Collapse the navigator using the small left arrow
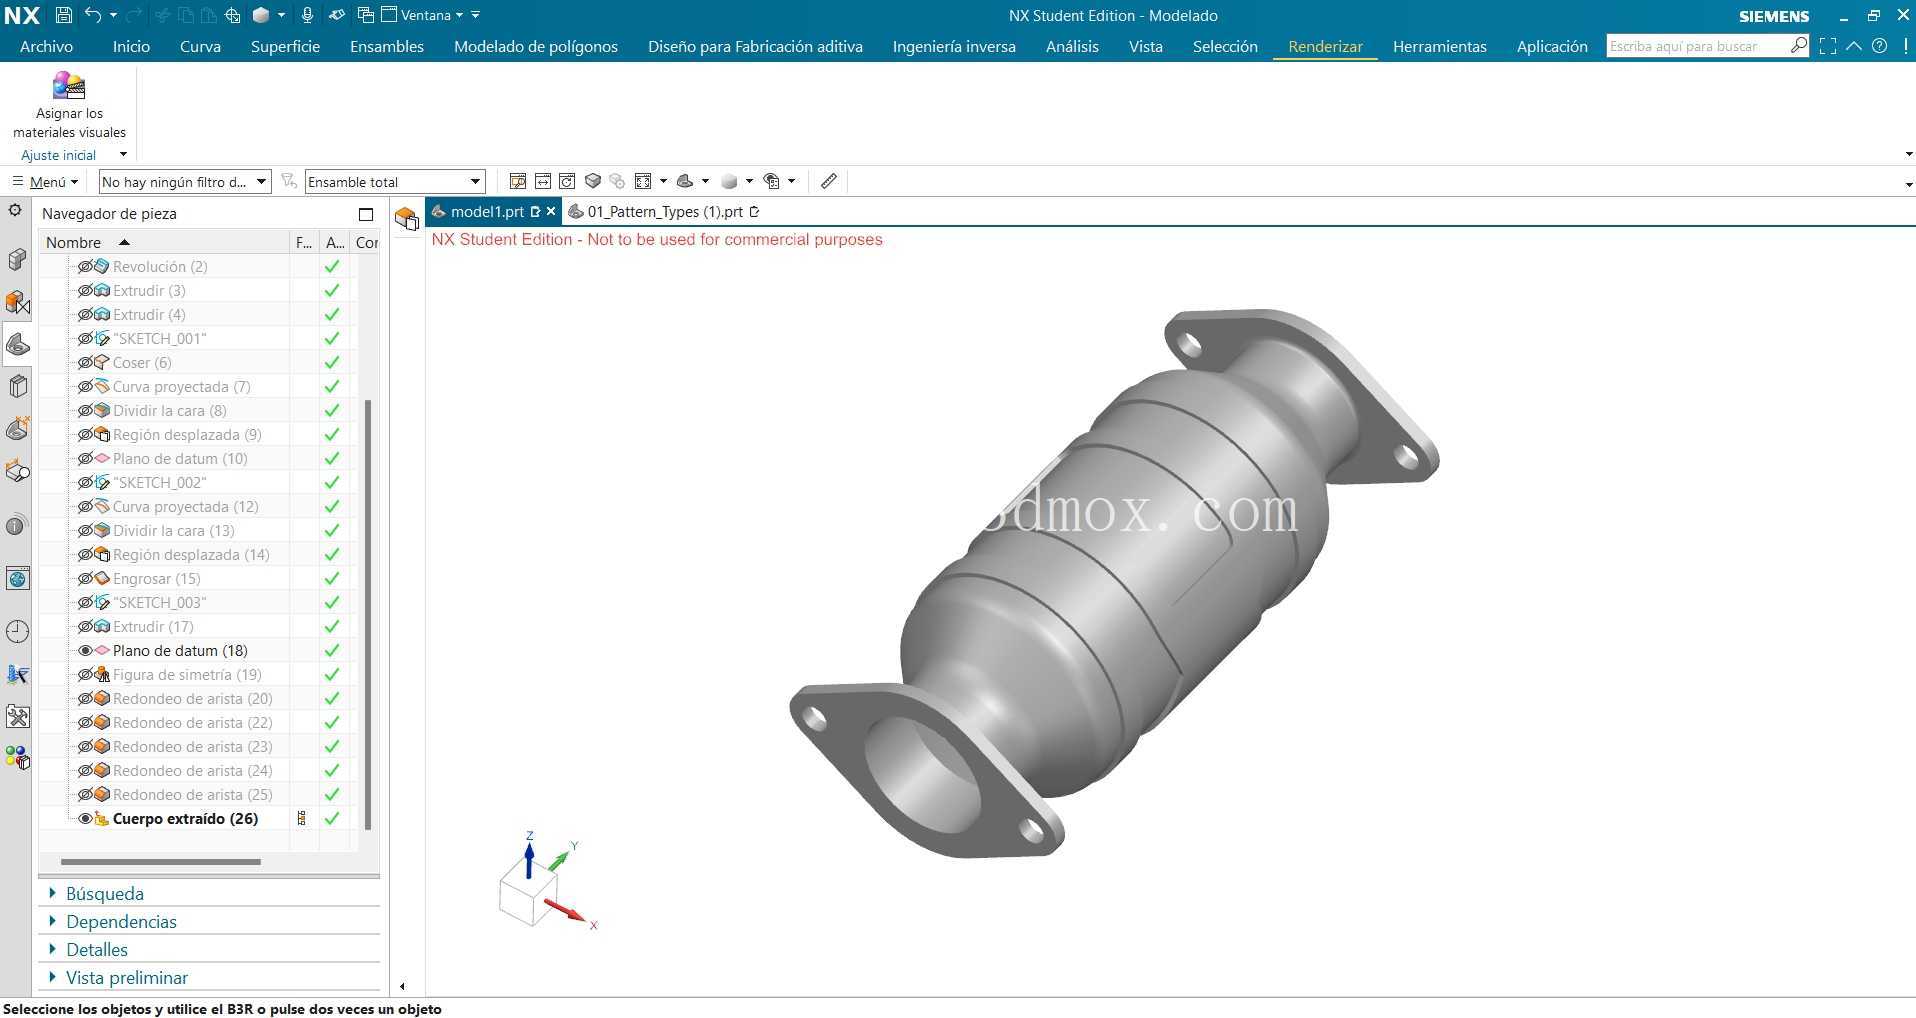 [x=402, y=986]
